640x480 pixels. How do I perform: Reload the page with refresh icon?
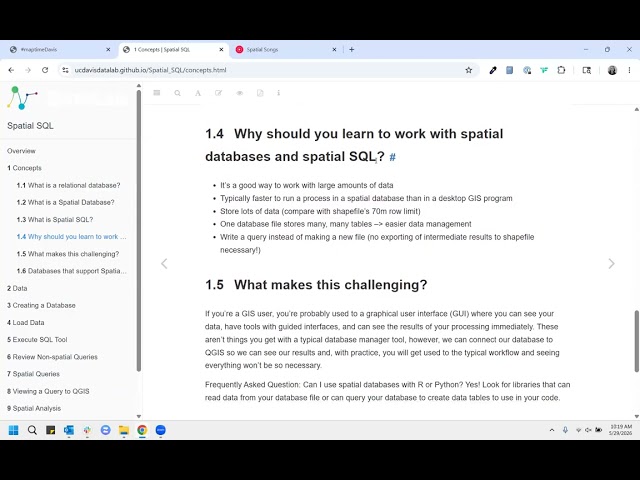pos(45,70)
